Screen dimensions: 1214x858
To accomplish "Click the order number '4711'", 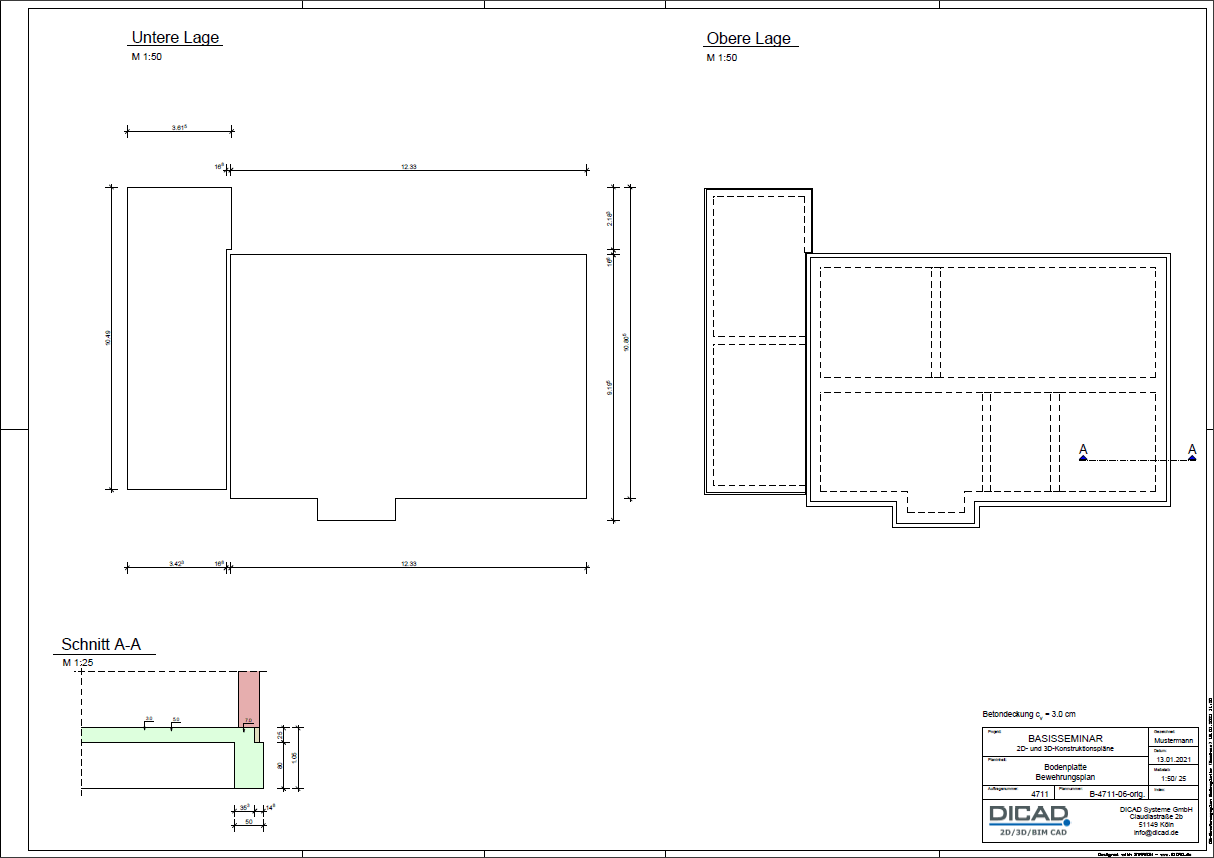I will 1040,794.
